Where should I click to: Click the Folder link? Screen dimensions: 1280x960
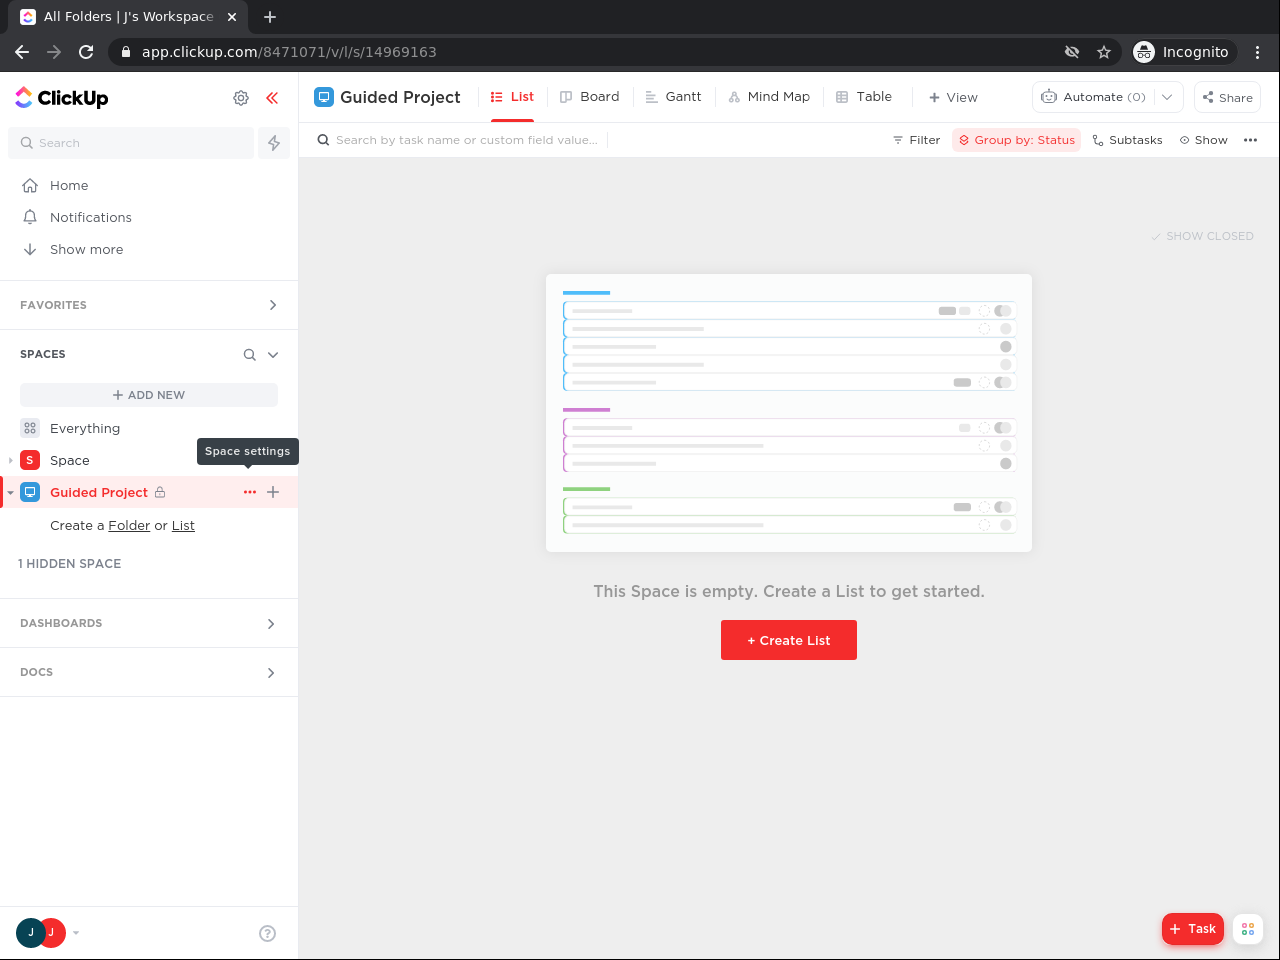129,526
